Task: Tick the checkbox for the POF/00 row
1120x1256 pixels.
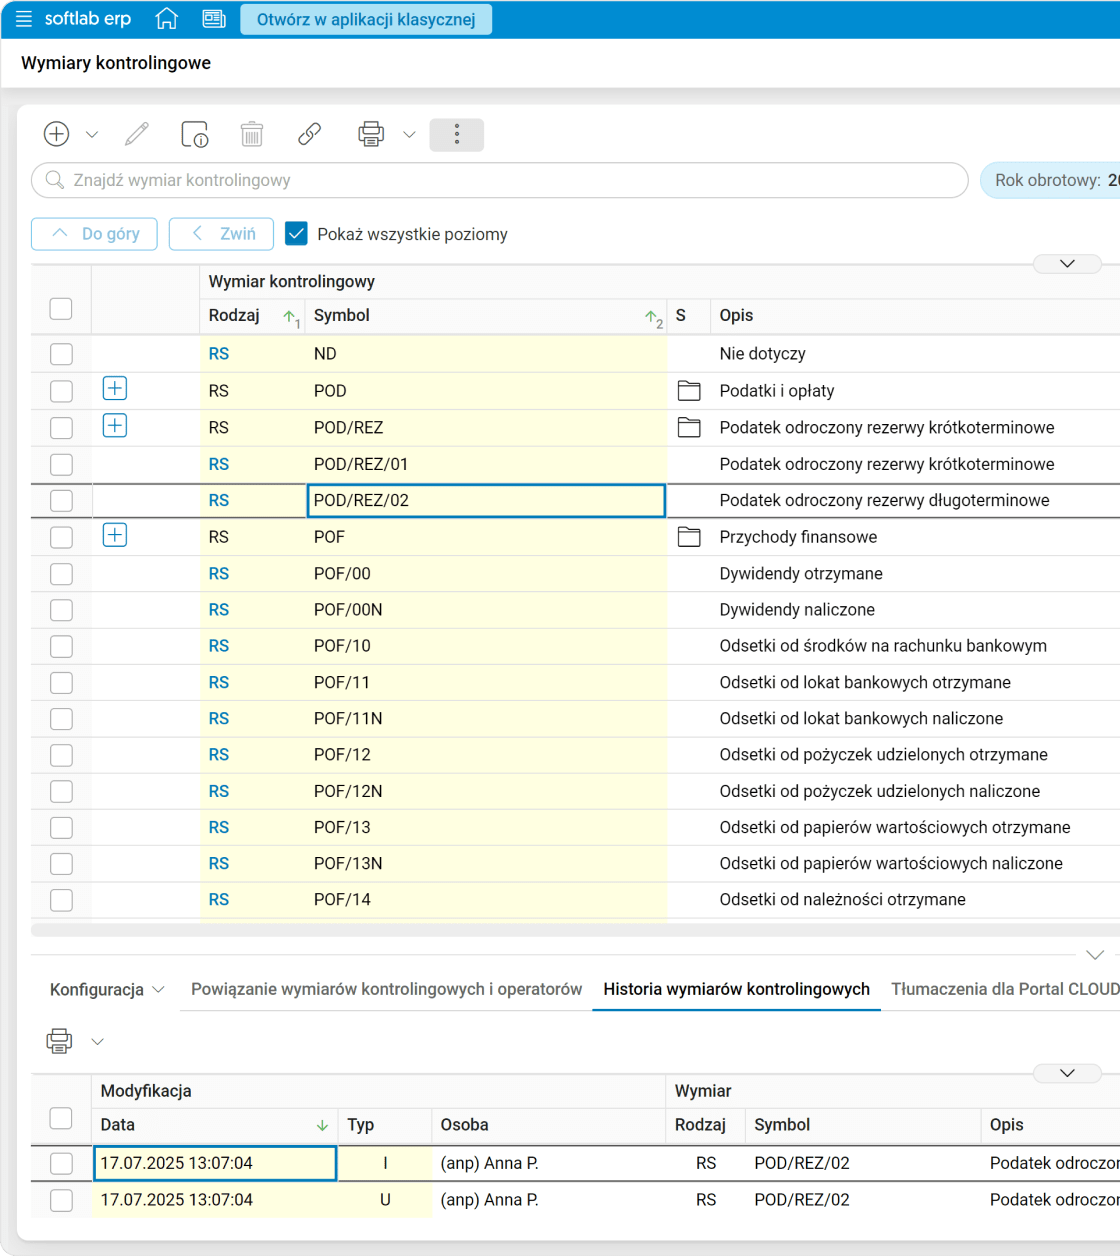Action: tap(61, 574)
